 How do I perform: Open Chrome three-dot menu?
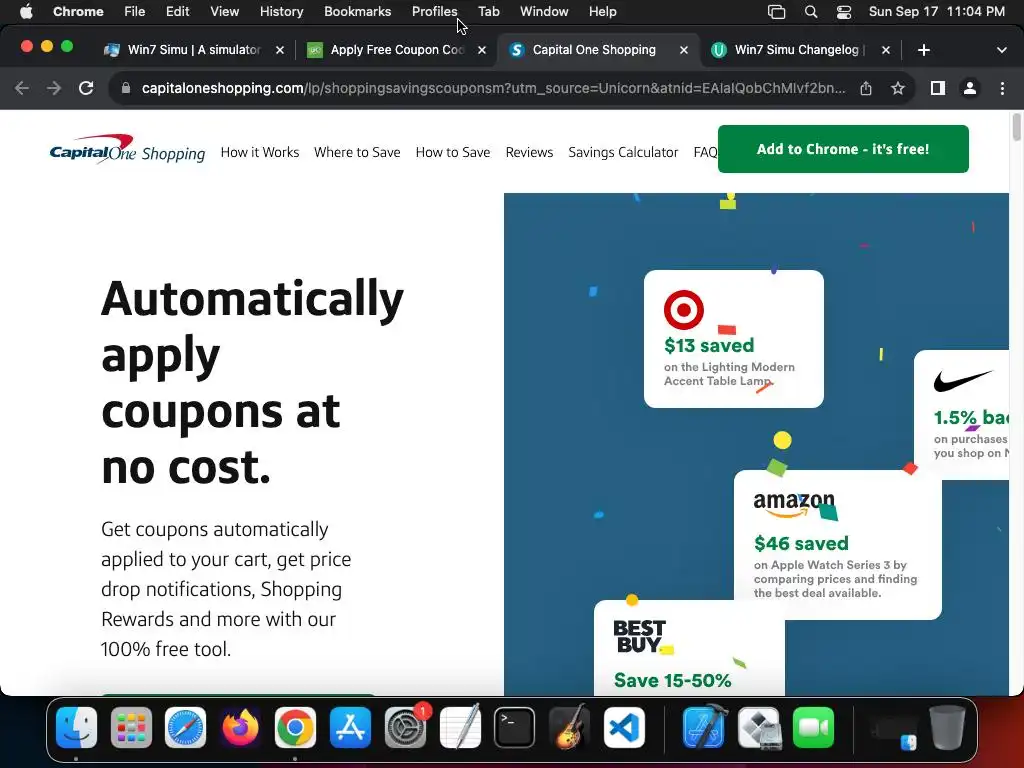(1002, 88)
